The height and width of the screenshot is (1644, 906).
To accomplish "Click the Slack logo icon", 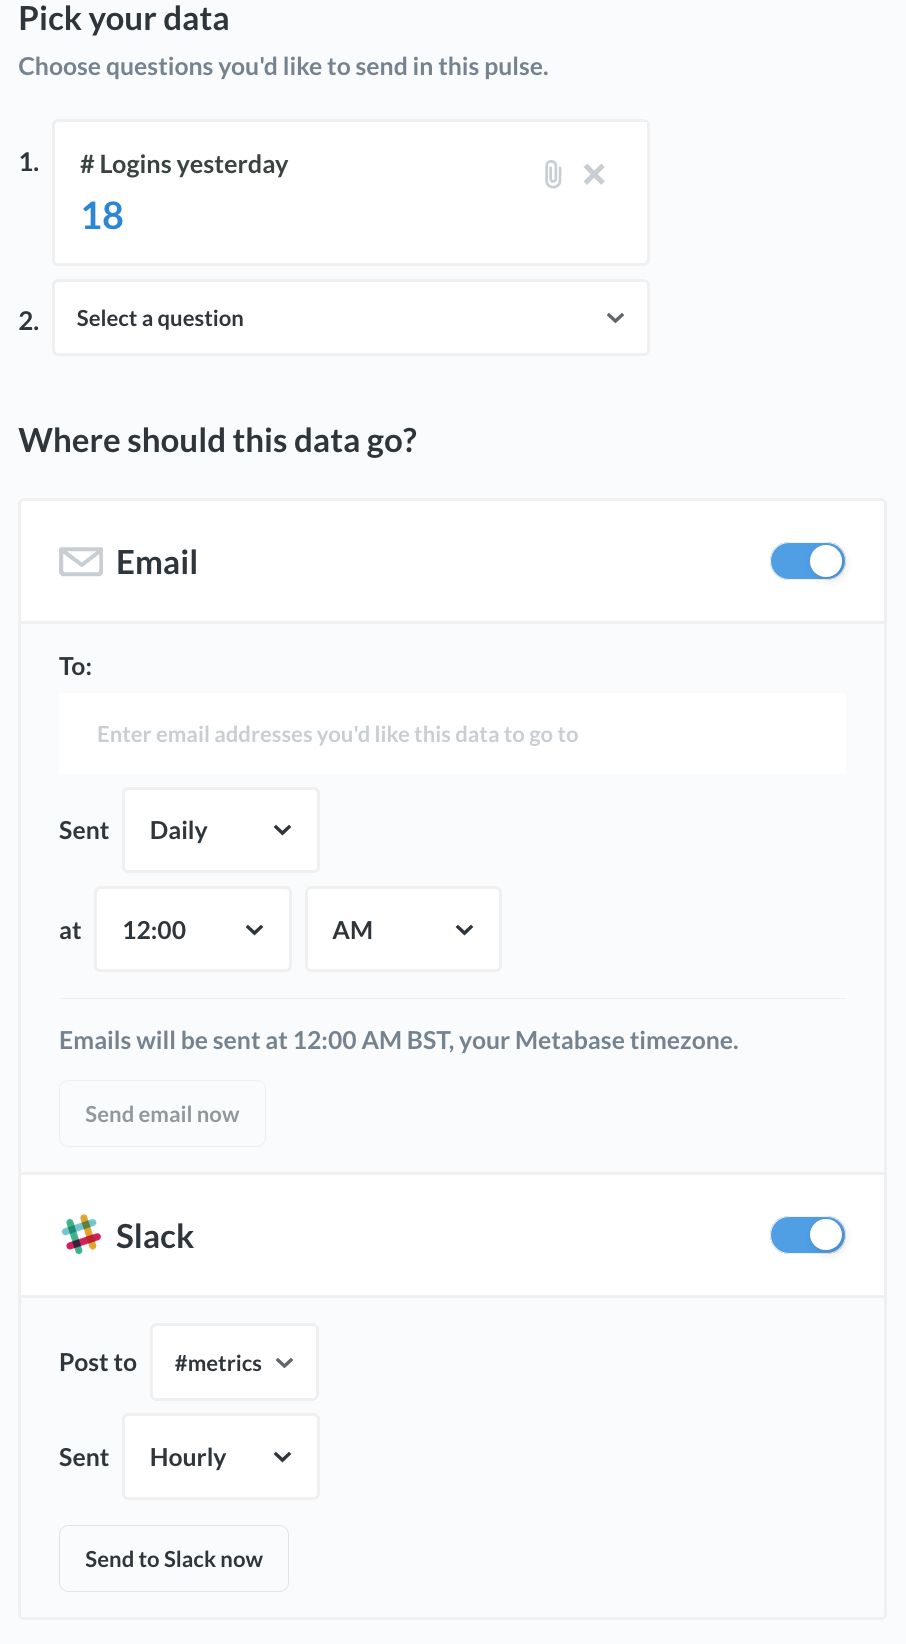I will pyautogui.click(x=81, y=1235).
